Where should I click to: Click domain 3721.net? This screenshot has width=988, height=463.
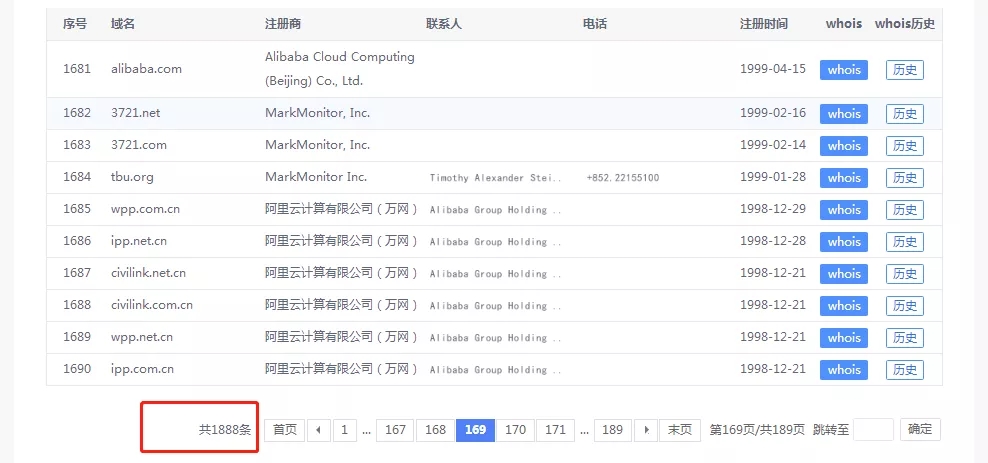pyautogui.click(x=135, y=113)
